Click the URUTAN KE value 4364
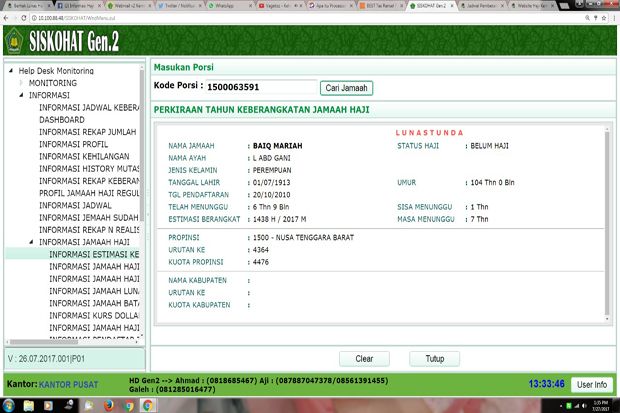This screenshot has width=620, height=413. [x=261, y=250]
